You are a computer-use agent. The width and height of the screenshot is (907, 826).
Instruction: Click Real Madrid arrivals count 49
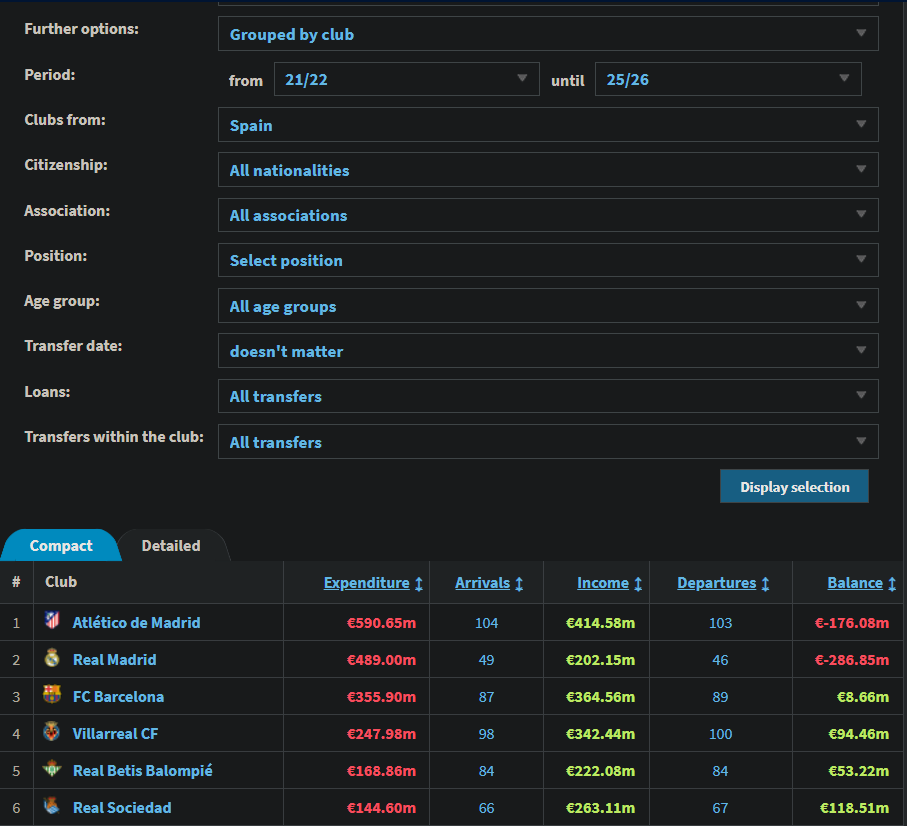[486, 660]
